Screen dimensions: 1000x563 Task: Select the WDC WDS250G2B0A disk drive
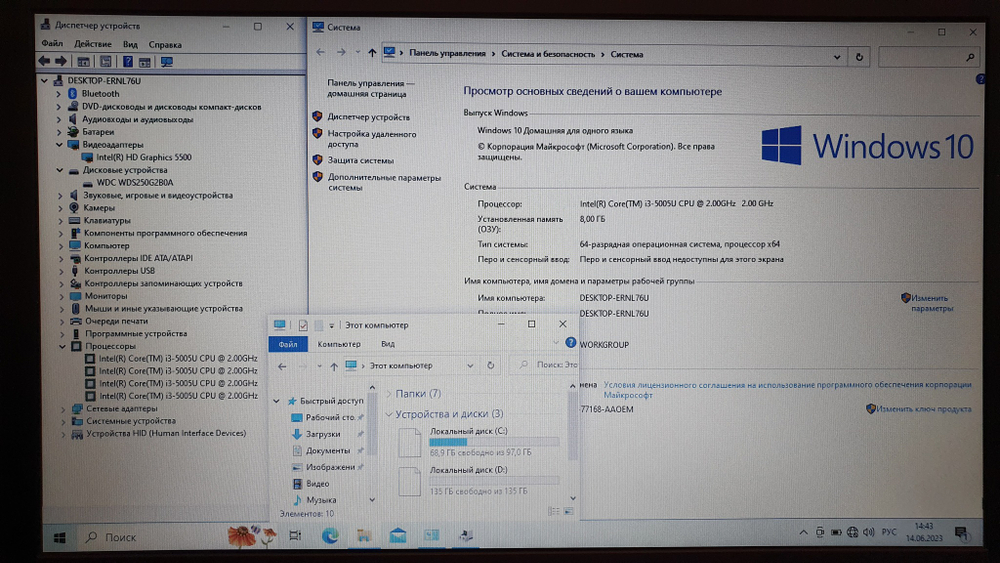[x=135, y=182]
